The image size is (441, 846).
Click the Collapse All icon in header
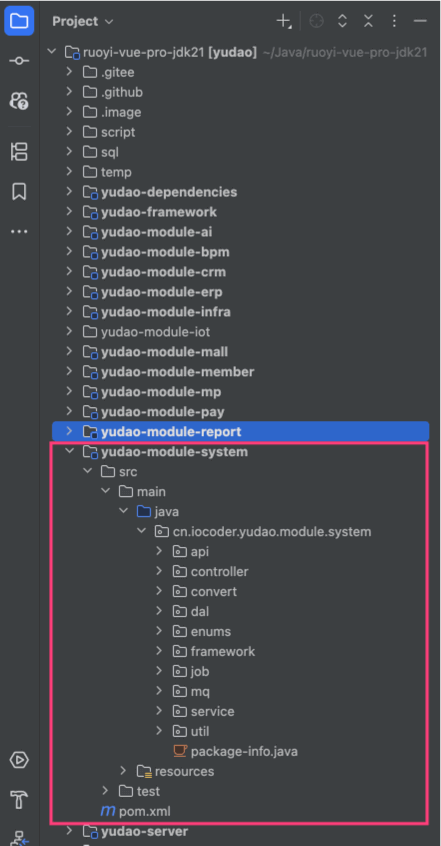[x=368, y=21]
